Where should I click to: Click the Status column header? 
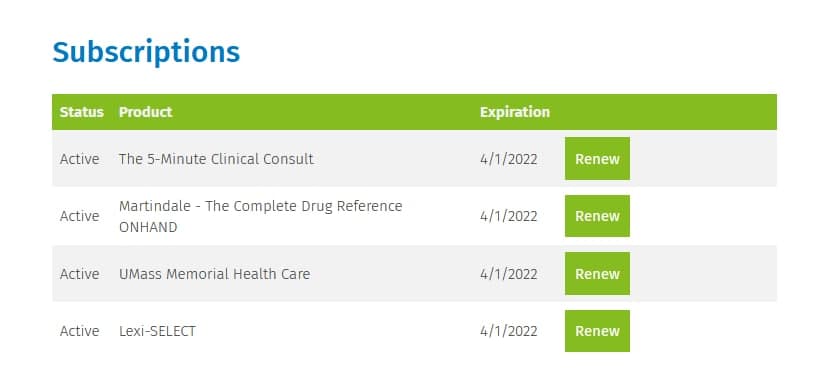tap(82, 112)
